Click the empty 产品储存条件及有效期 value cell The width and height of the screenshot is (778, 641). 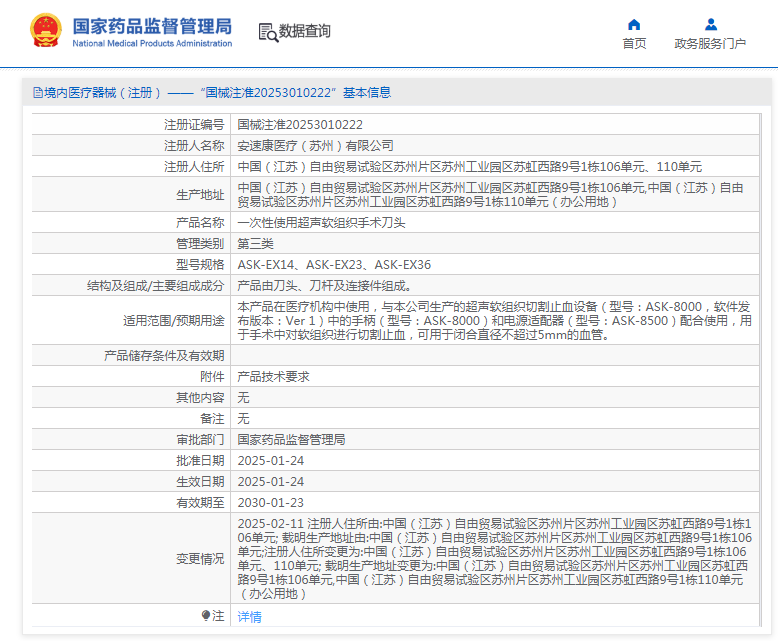(x=495, y=355)
